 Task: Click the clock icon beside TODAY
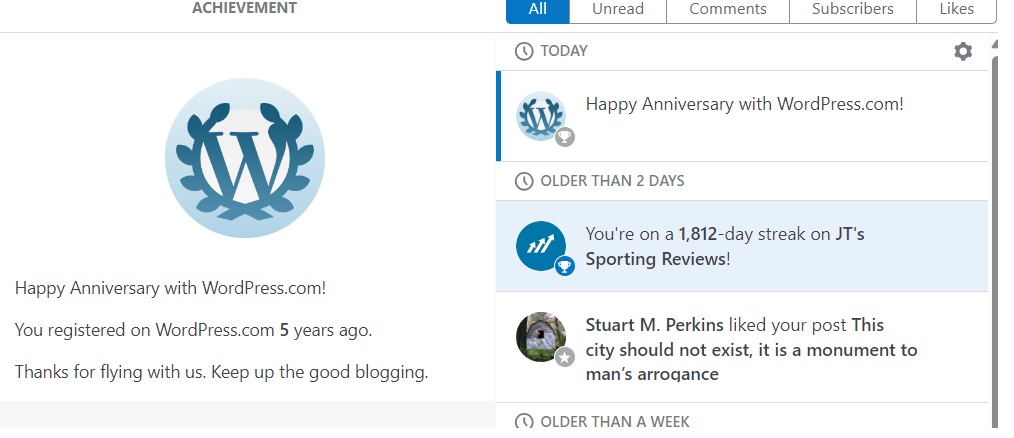click(x=524, y=51)
